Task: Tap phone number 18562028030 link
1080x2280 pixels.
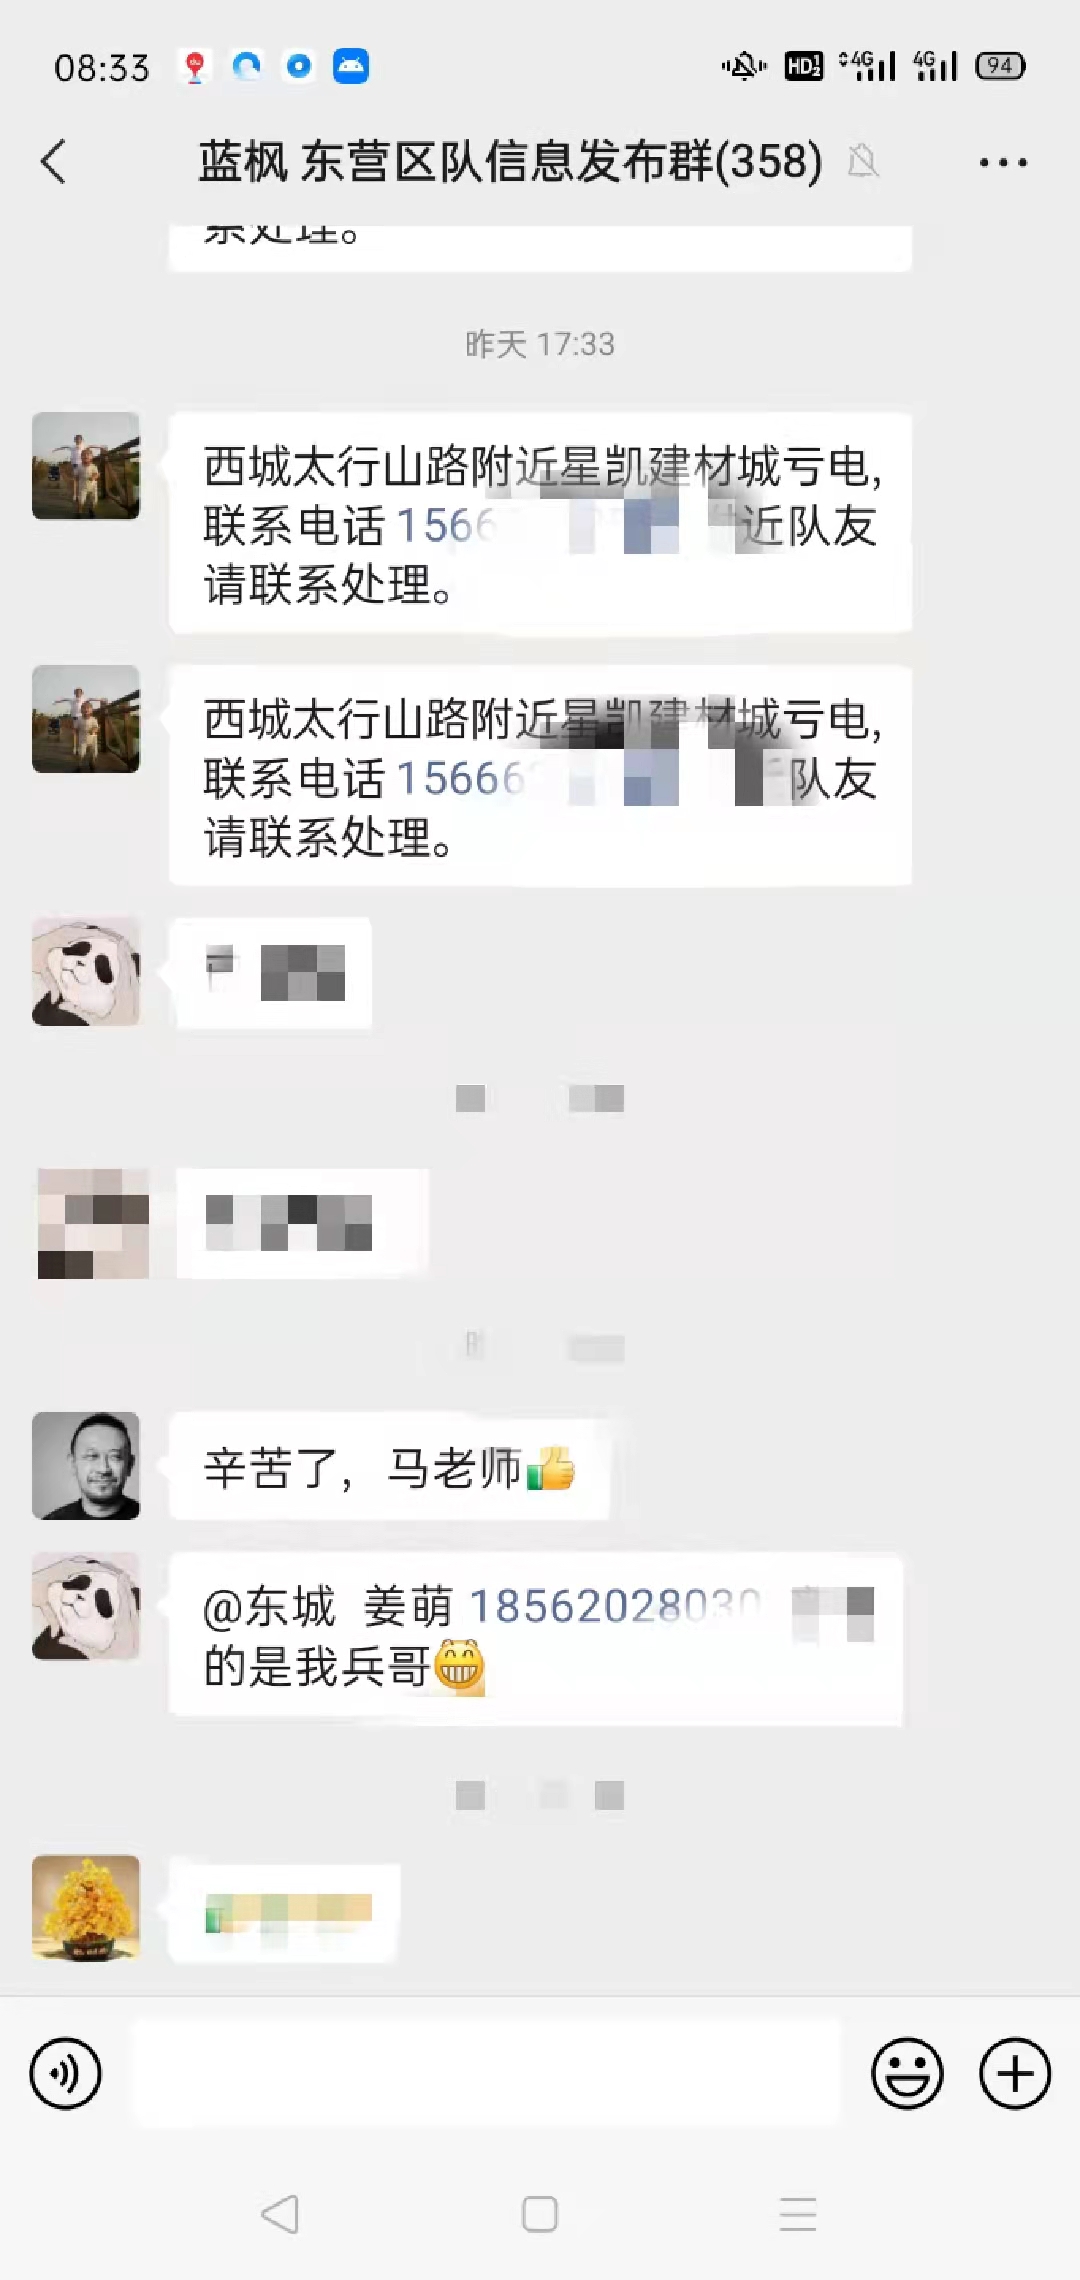Action: [614, 1607]
